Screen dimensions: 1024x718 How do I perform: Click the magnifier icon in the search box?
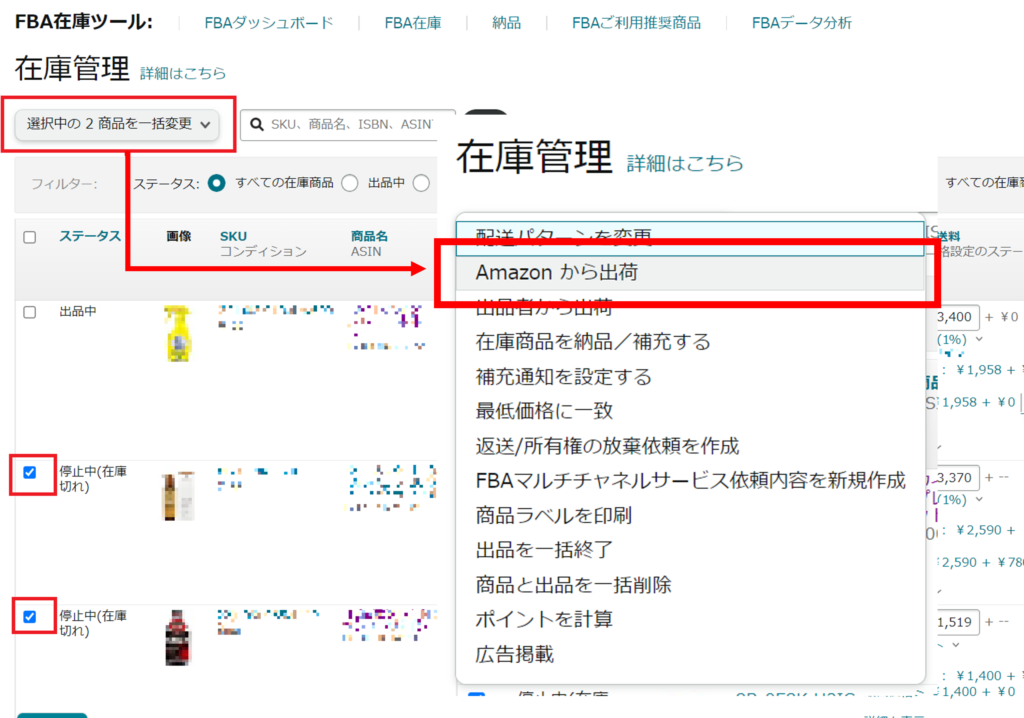[257, 124]
